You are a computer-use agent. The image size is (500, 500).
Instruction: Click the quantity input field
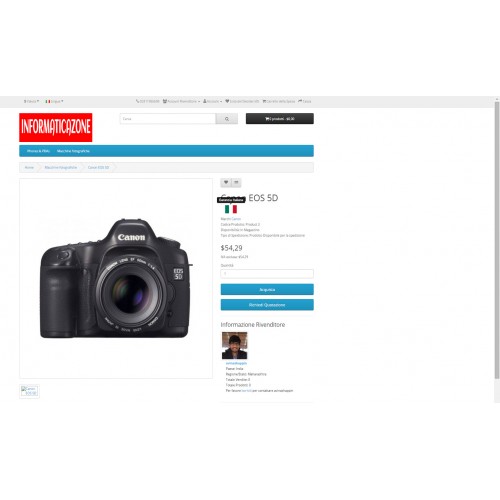267,274
